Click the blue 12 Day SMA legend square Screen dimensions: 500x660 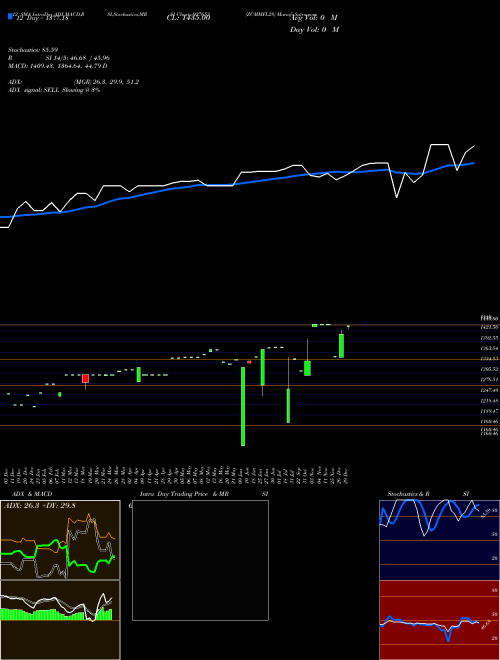(x=10, y=16)
